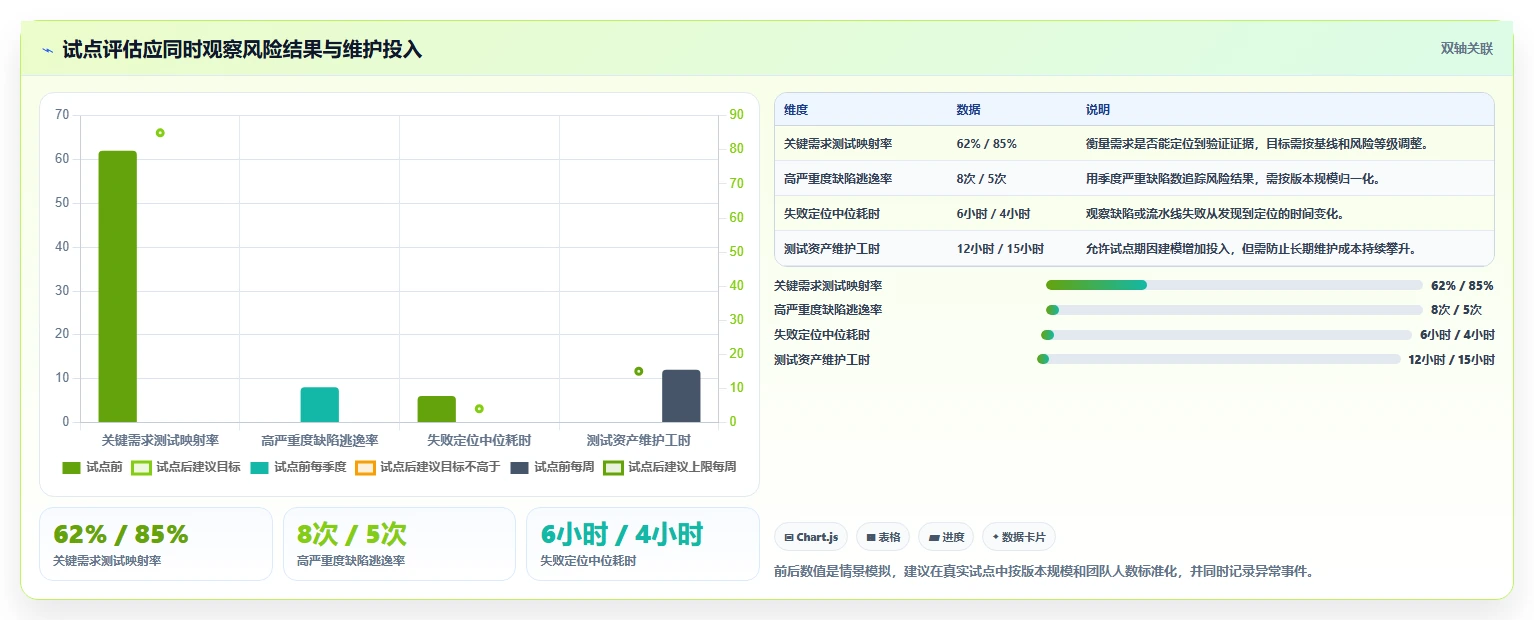The width and height of the screenshot is (1534, 620).
Task: Click the small green 失败定位中位耗时 bar
Action: pyautogui.click(x=437, y=409)
